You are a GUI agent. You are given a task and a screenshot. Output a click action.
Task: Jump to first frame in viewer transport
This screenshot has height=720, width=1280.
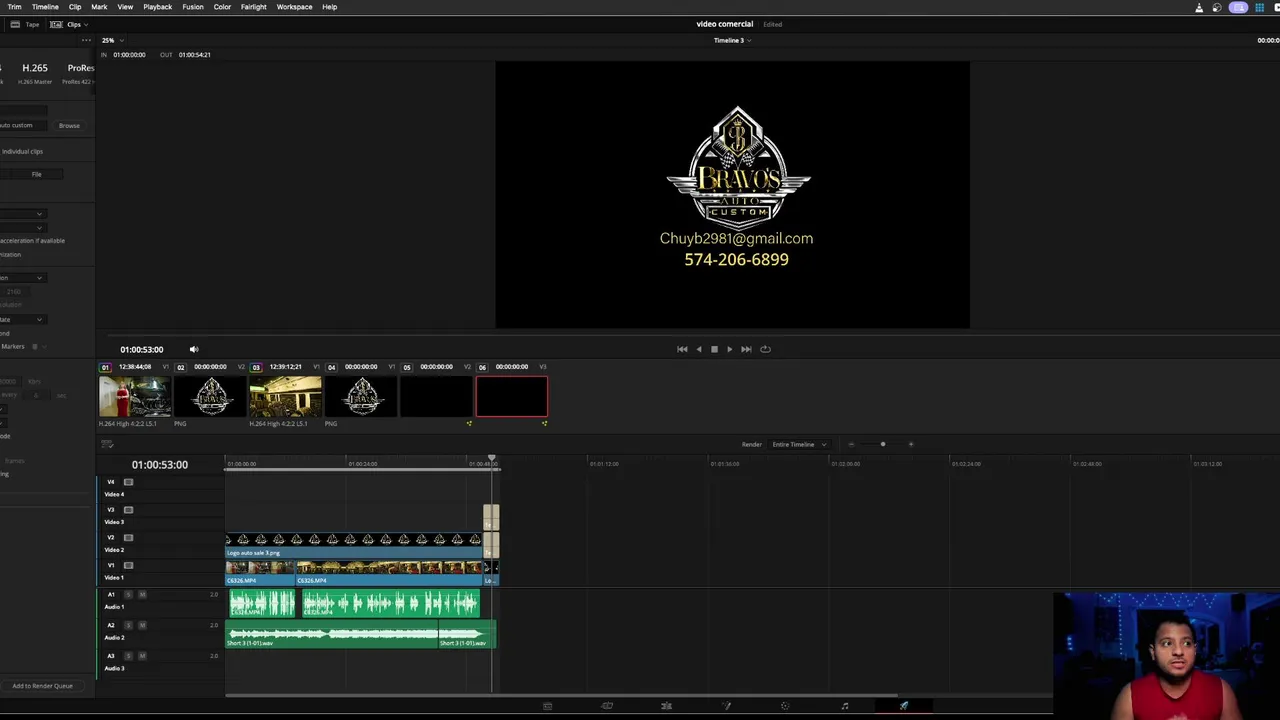pyautogui.click(x=682, y=349)
